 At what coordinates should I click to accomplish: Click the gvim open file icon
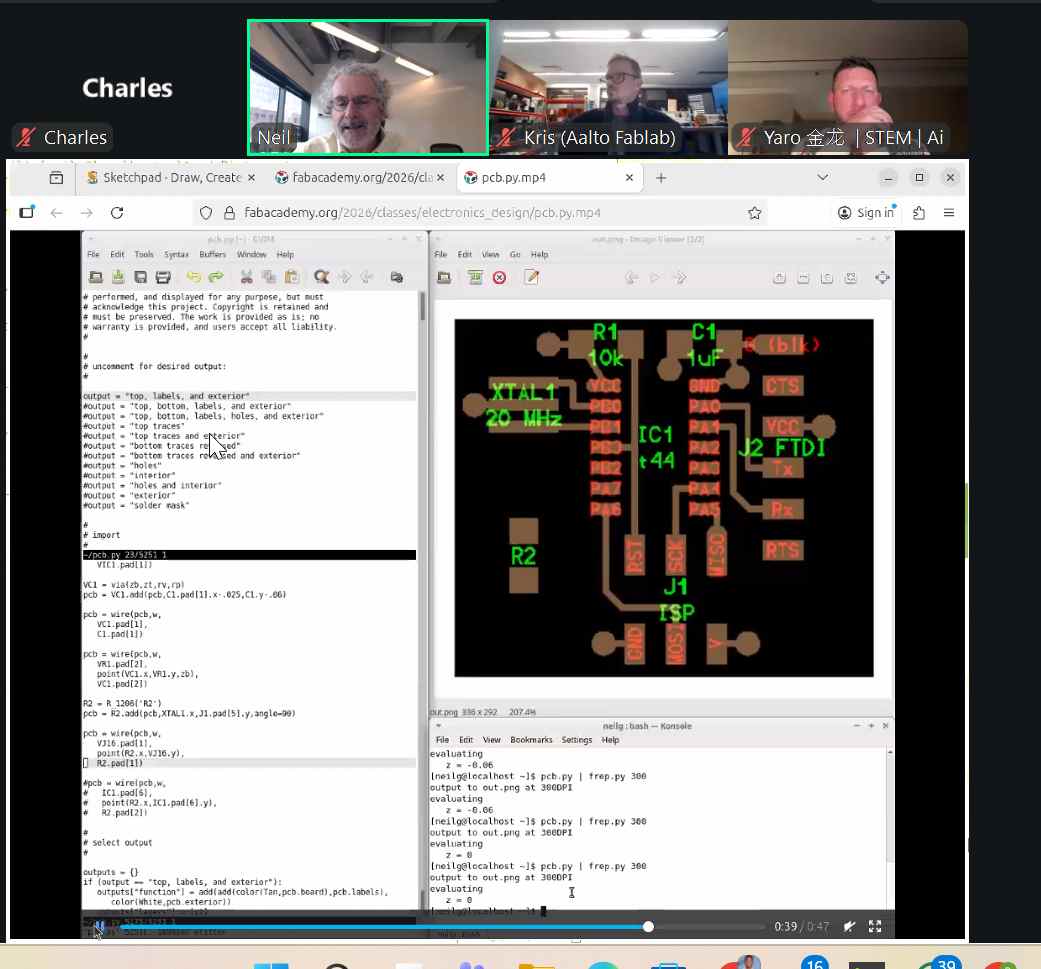(96, 277)
